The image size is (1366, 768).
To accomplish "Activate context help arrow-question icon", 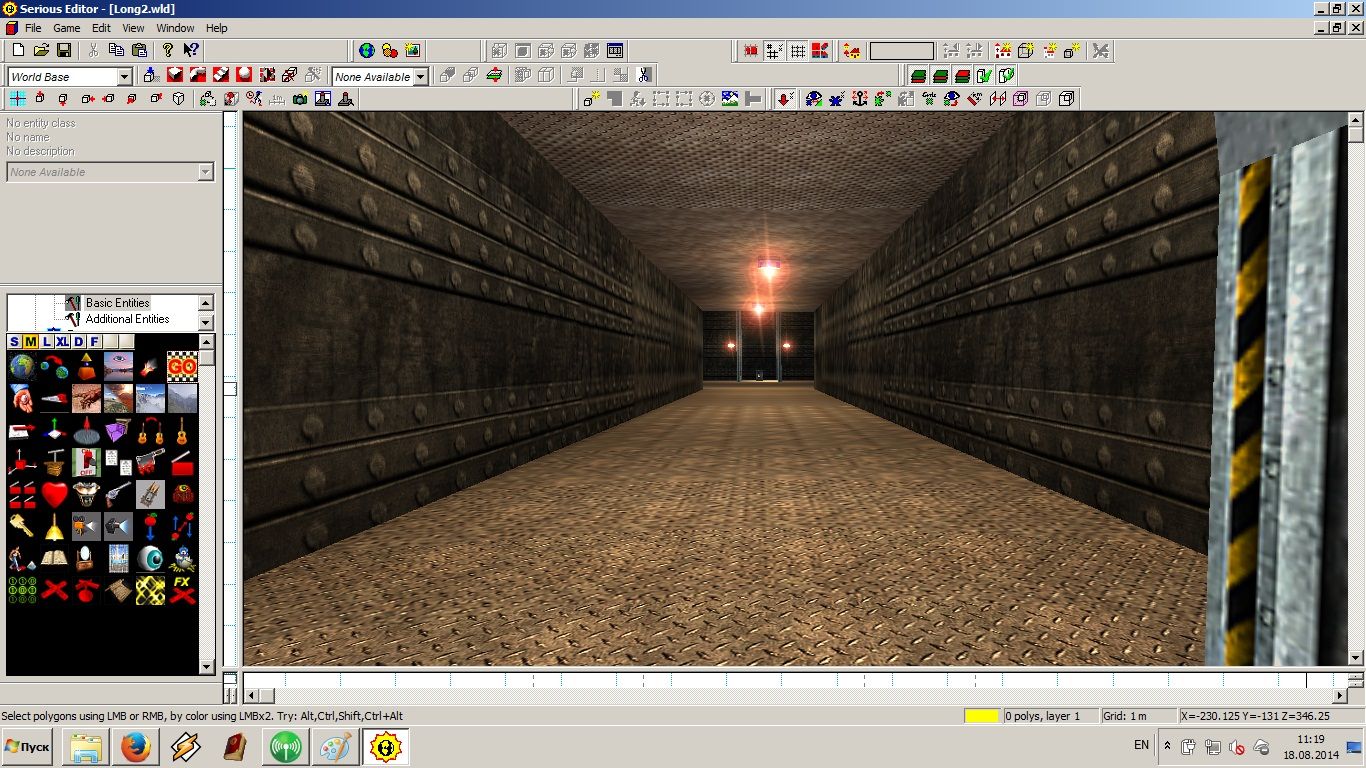I will pos(190,50).
